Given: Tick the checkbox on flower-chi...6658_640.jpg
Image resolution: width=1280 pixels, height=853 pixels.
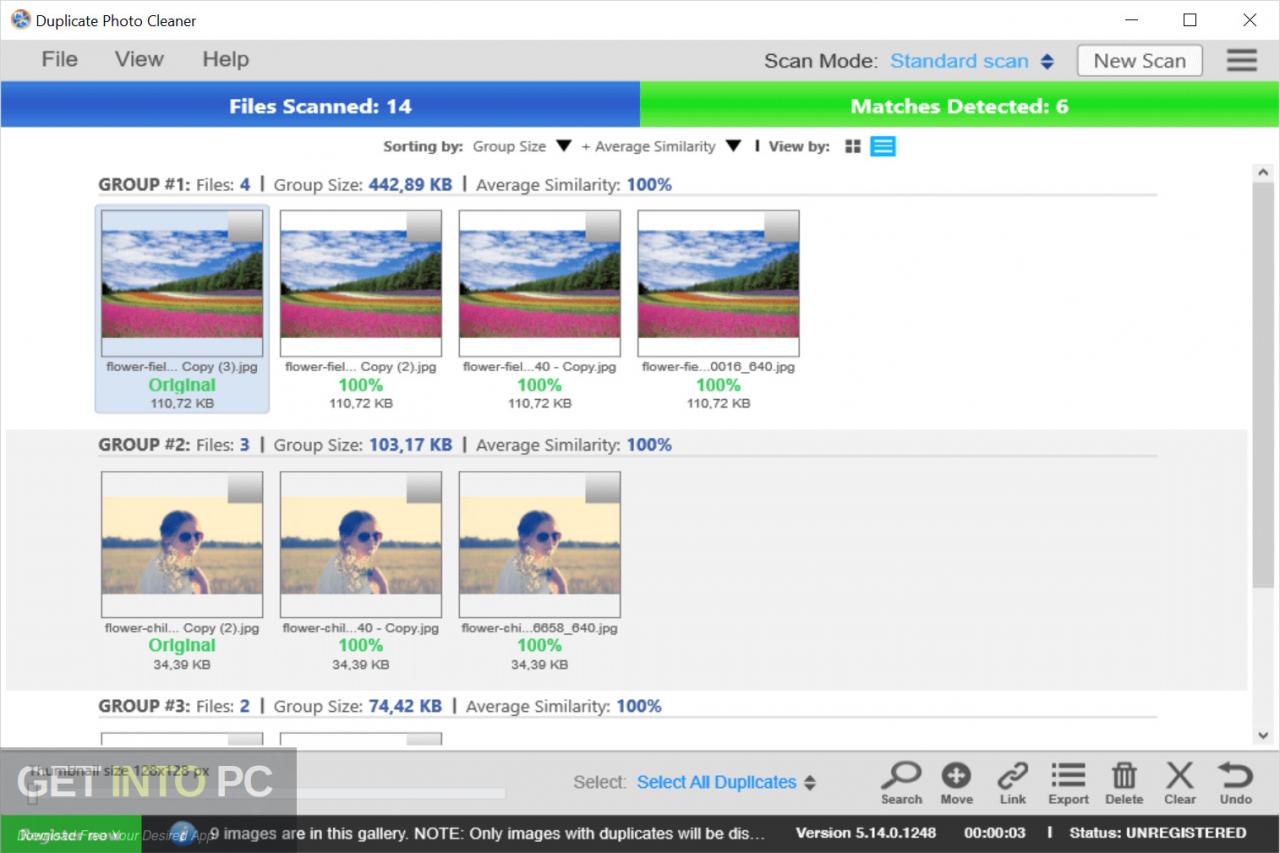Looking at the screenshot, I should coord(604,487).
